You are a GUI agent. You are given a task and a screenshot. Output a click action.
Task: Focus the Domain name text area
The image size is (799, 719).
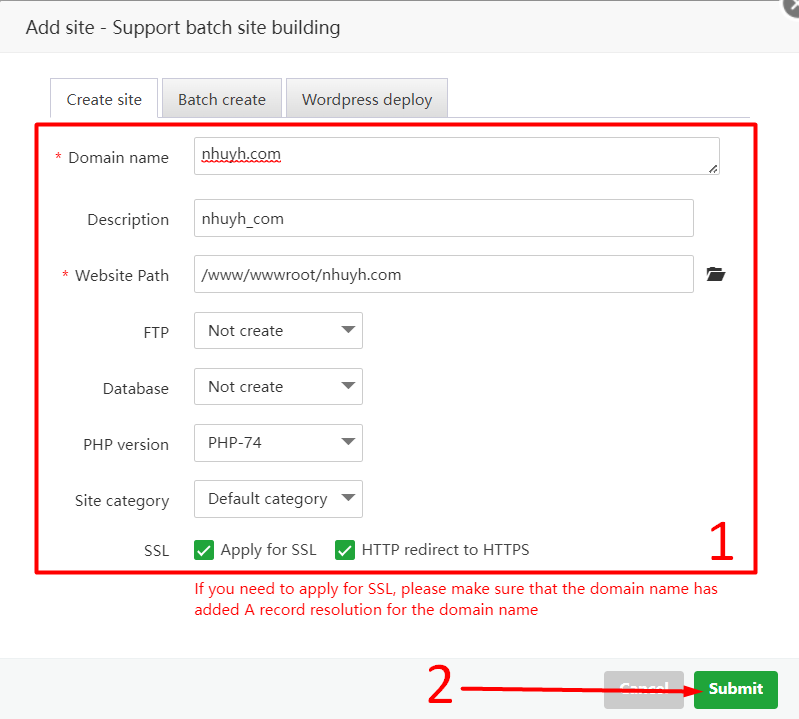pos(456,156)
